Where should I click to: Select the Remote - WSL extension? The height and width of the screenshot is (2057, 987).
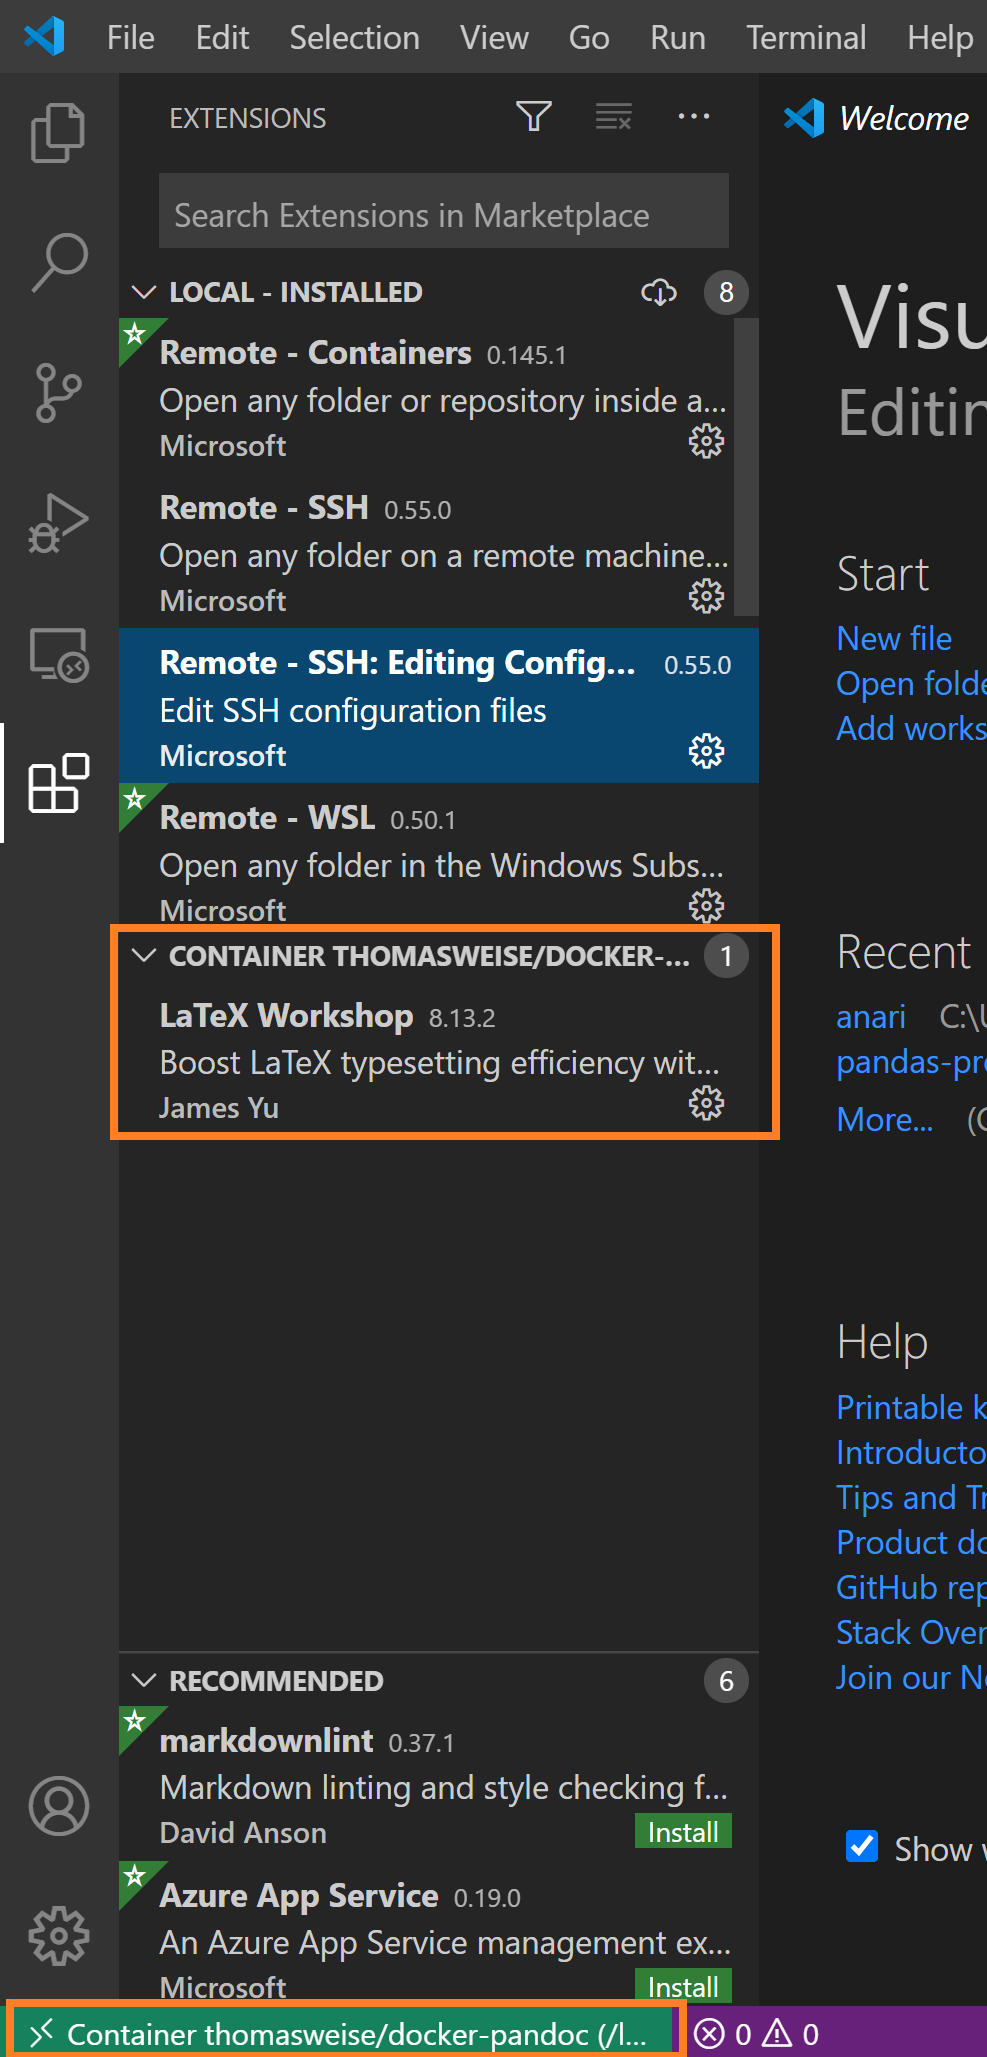(x=439, y=855)
